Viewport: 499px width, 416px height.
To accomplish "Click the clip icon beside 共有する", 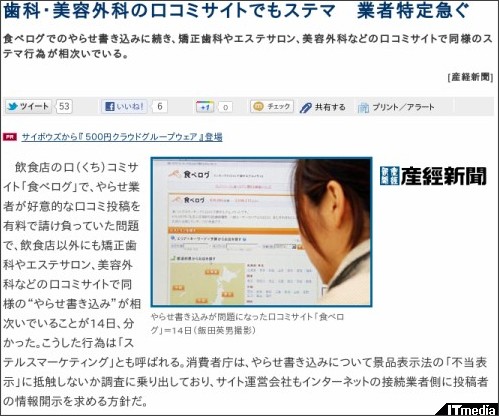I will [305, 107].
